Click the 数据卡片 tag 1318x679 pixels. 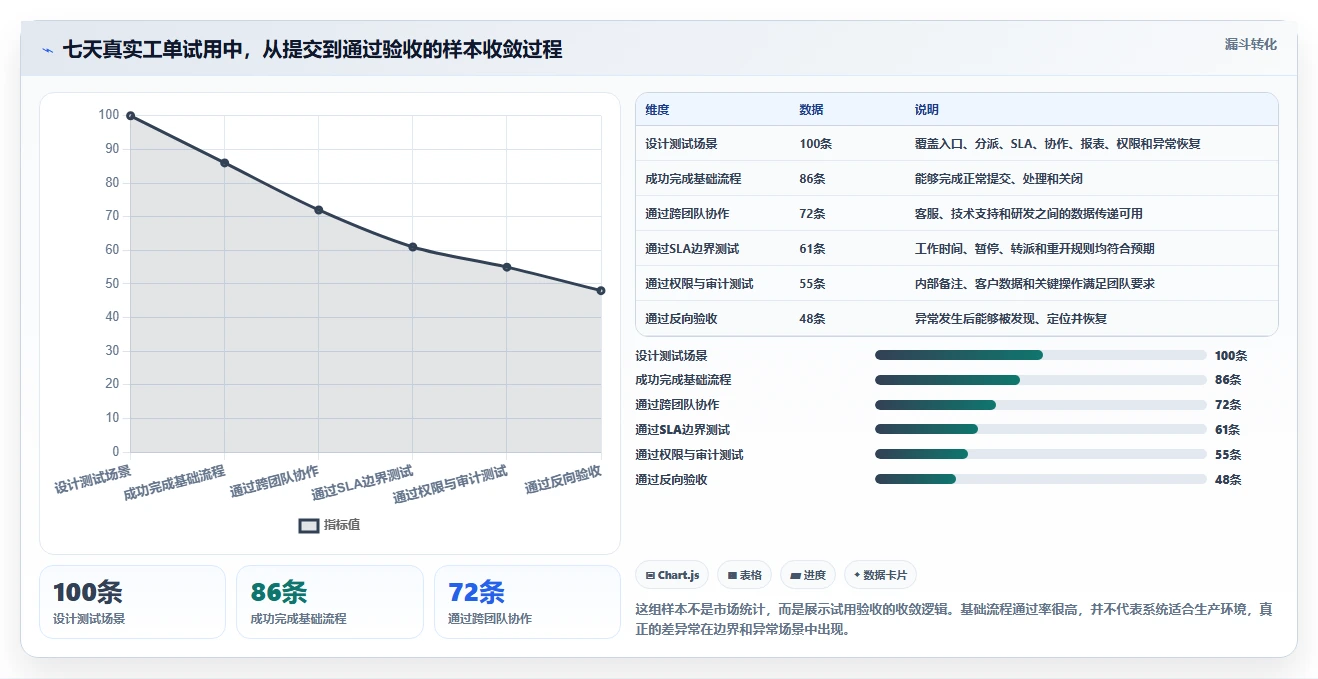880,575
